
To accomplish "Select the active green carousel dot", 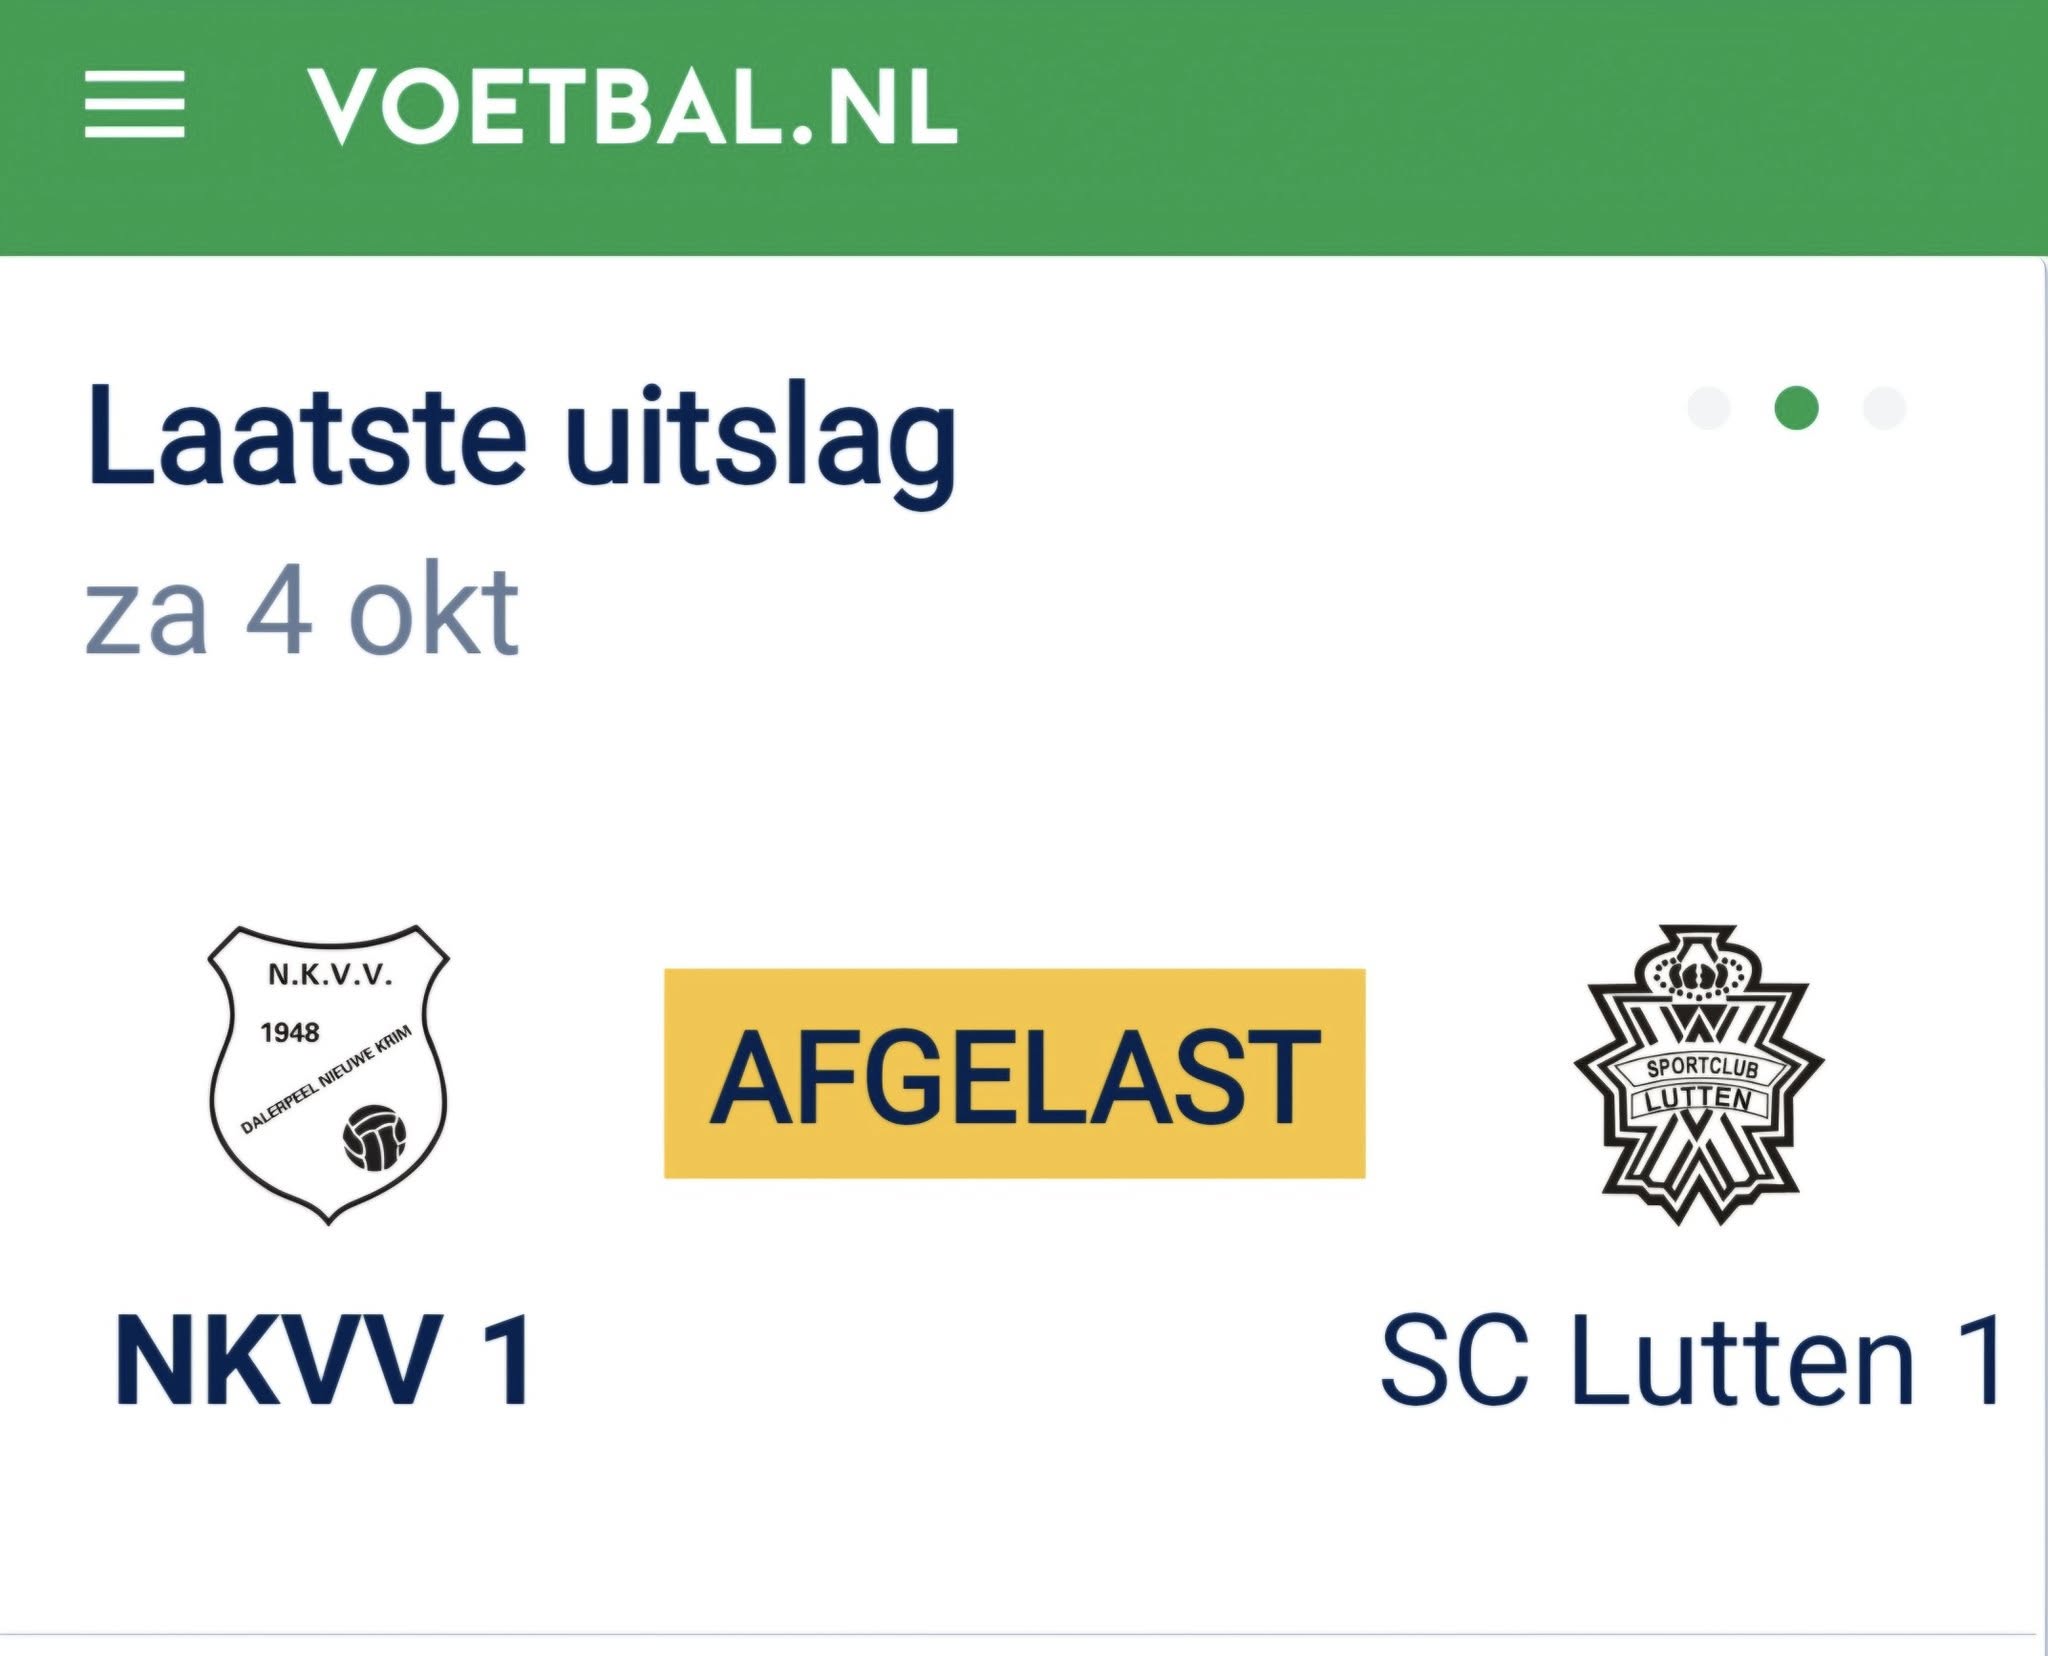I will (1796, 408).
